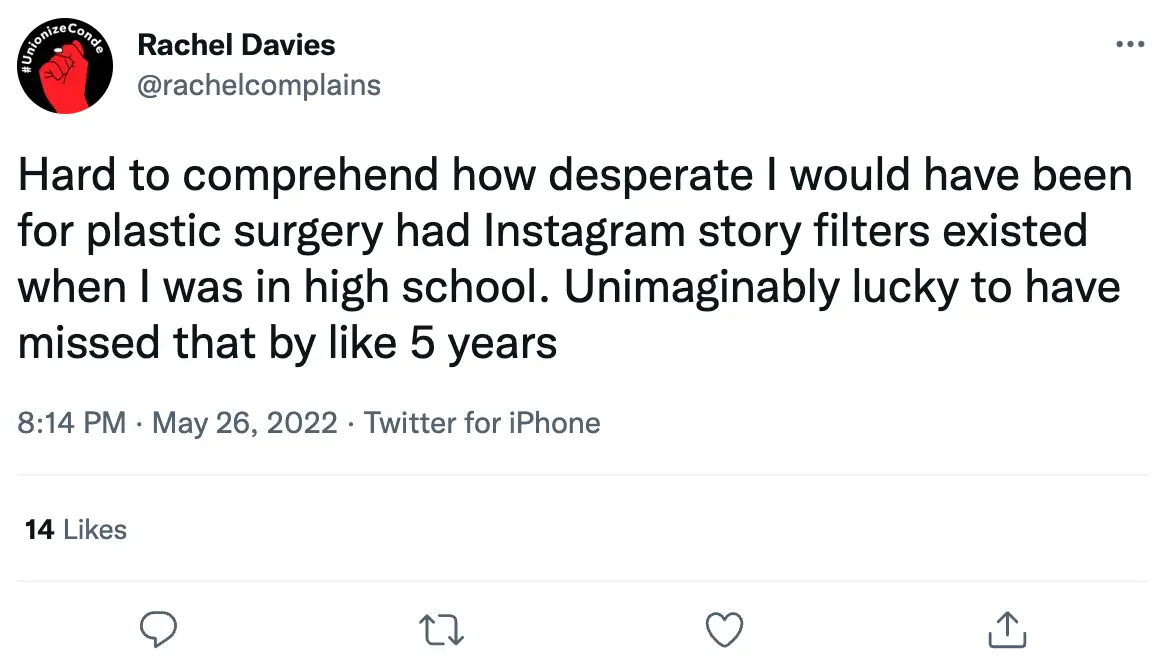Viewport: 1172px width, 672px height.
Task: Click the last tweet line 'missed that by like 5 years'
Action: tap(288, 344)
